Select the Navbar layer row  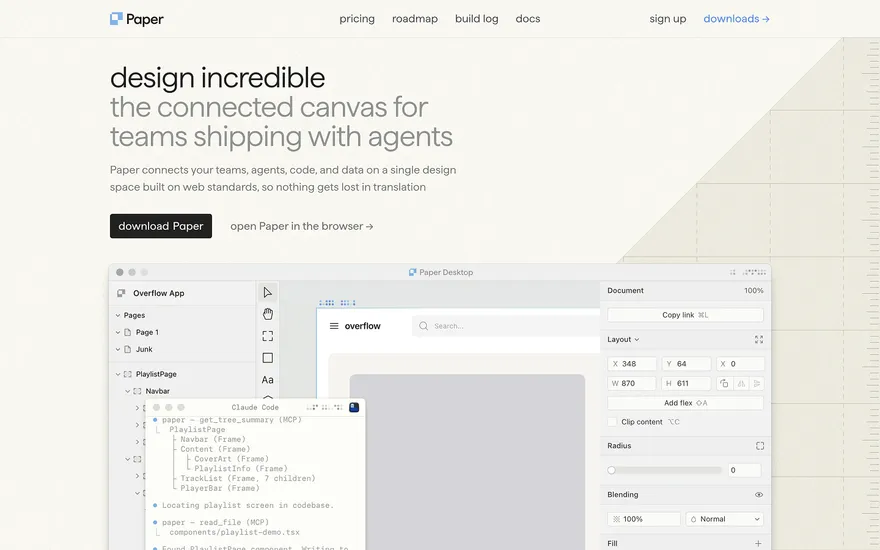pos(182,391)
